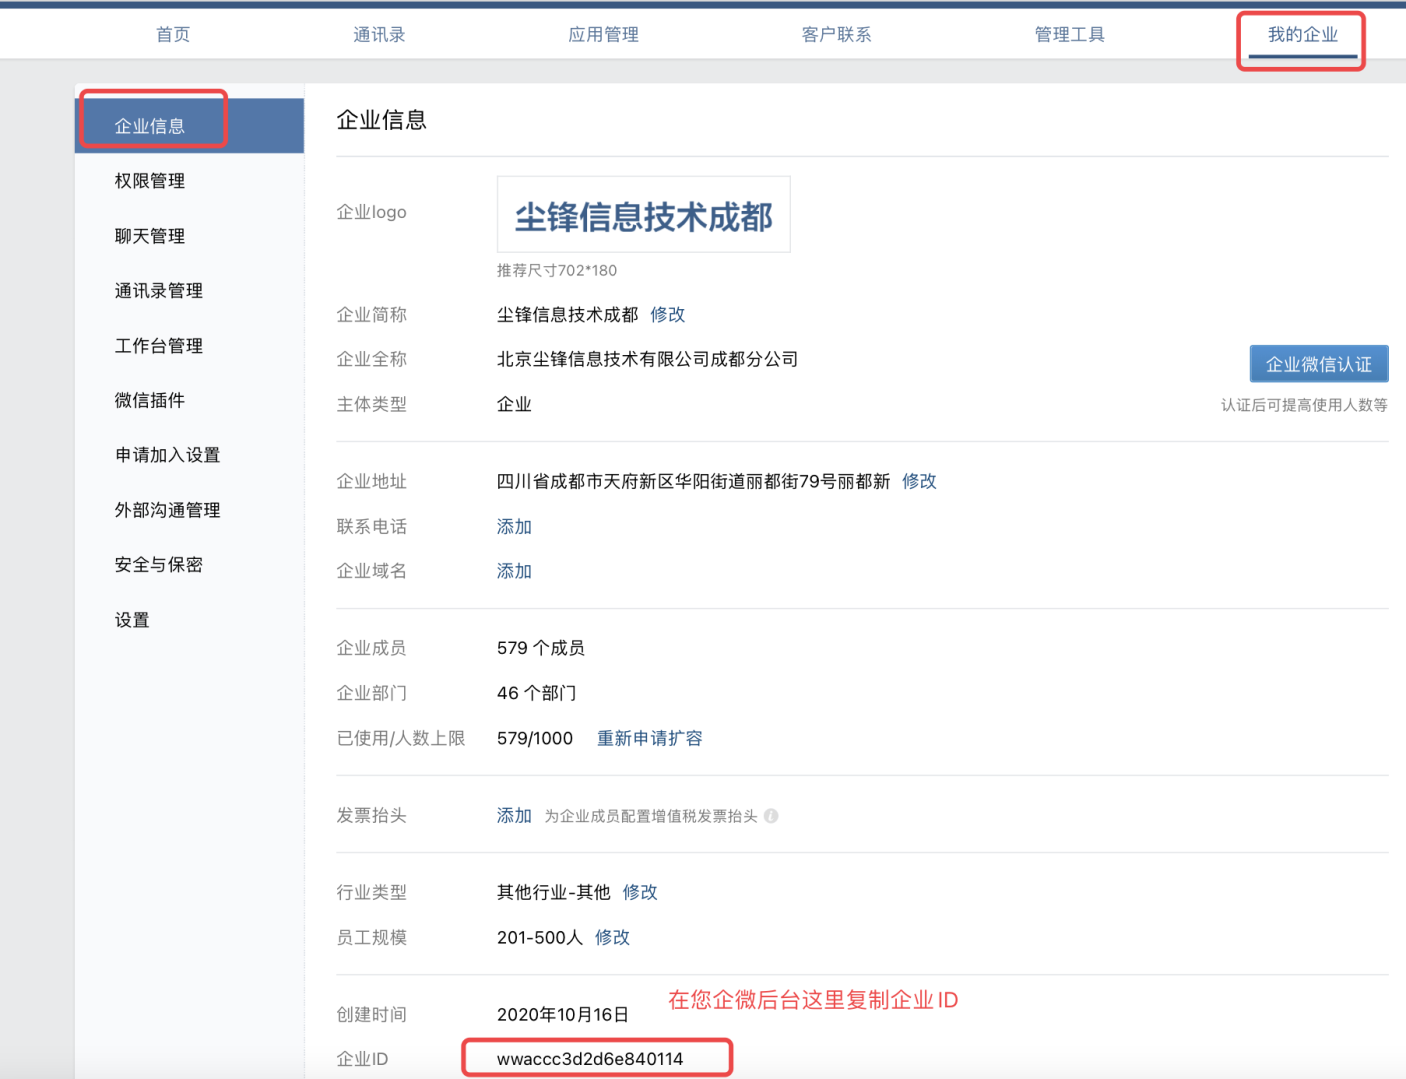Select 权限管理 in the sidebar
1406x1079 pixels.
tap(150, 181)
